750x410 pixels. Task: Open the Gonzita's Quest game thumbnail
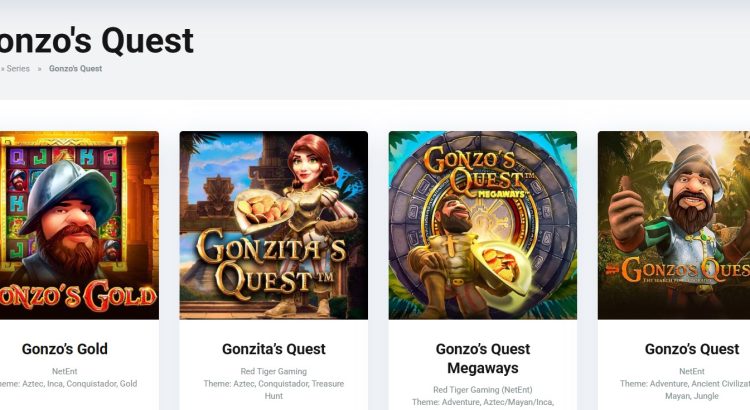tap(274, 225)
